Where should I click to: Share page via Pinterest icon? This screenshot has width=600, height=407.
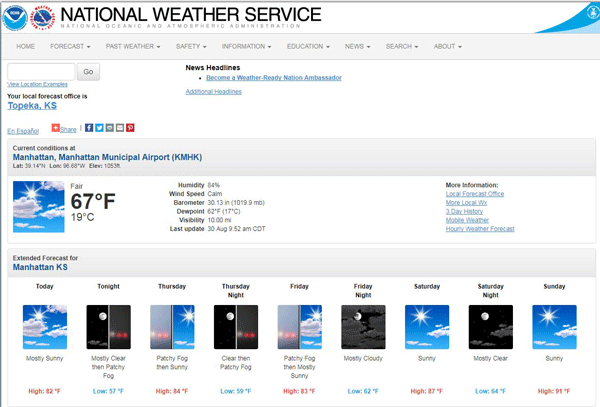130,128
